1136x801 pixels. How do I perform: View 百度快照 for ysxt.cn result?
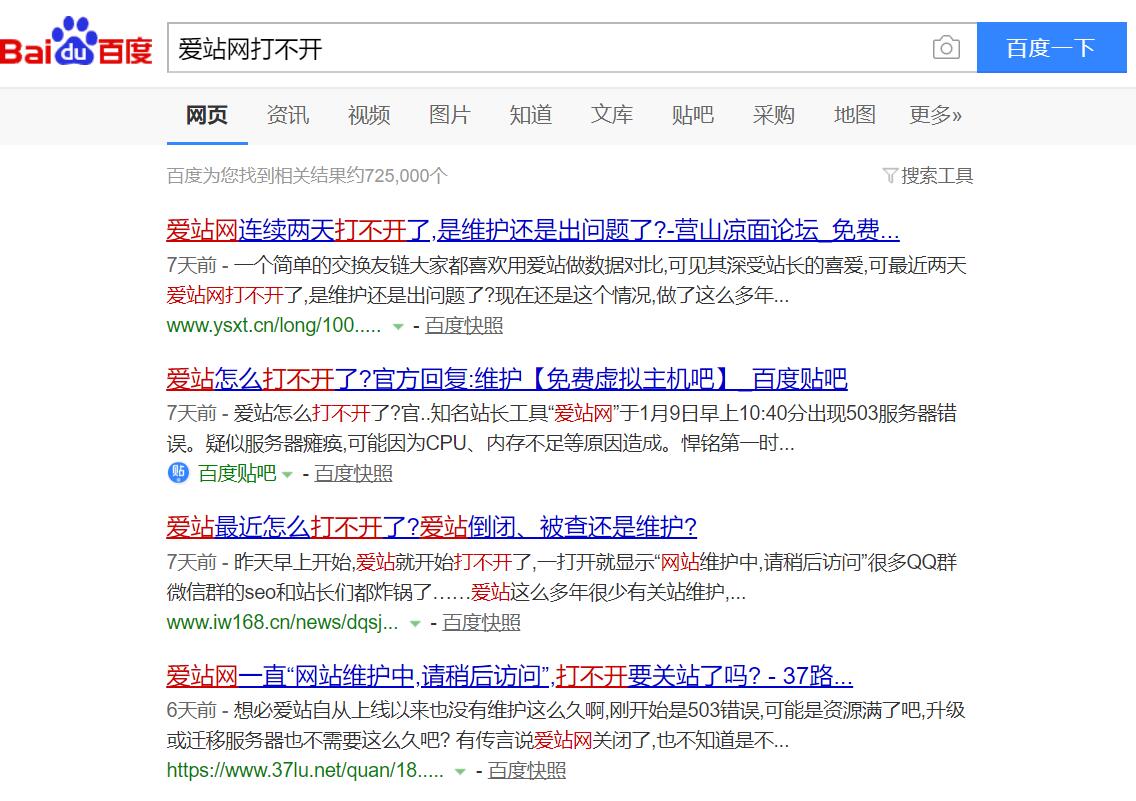[x=464, y=326]
